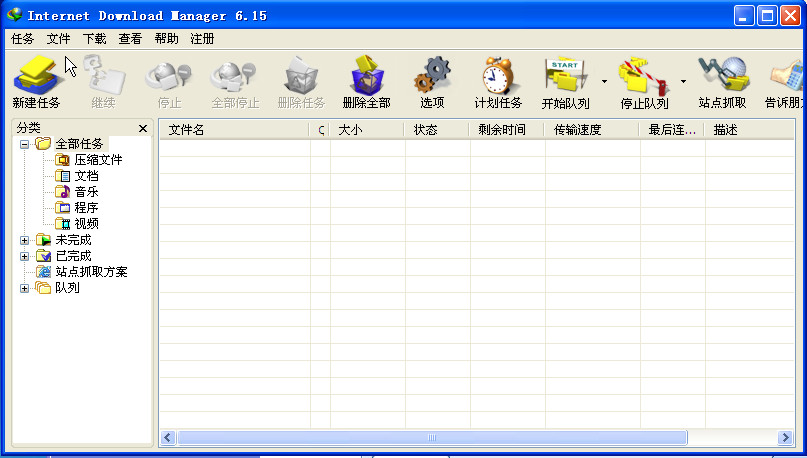Open the 查看 menu
Image resolution: width=807 pixels, height=458 pixels.
(130, 39)
